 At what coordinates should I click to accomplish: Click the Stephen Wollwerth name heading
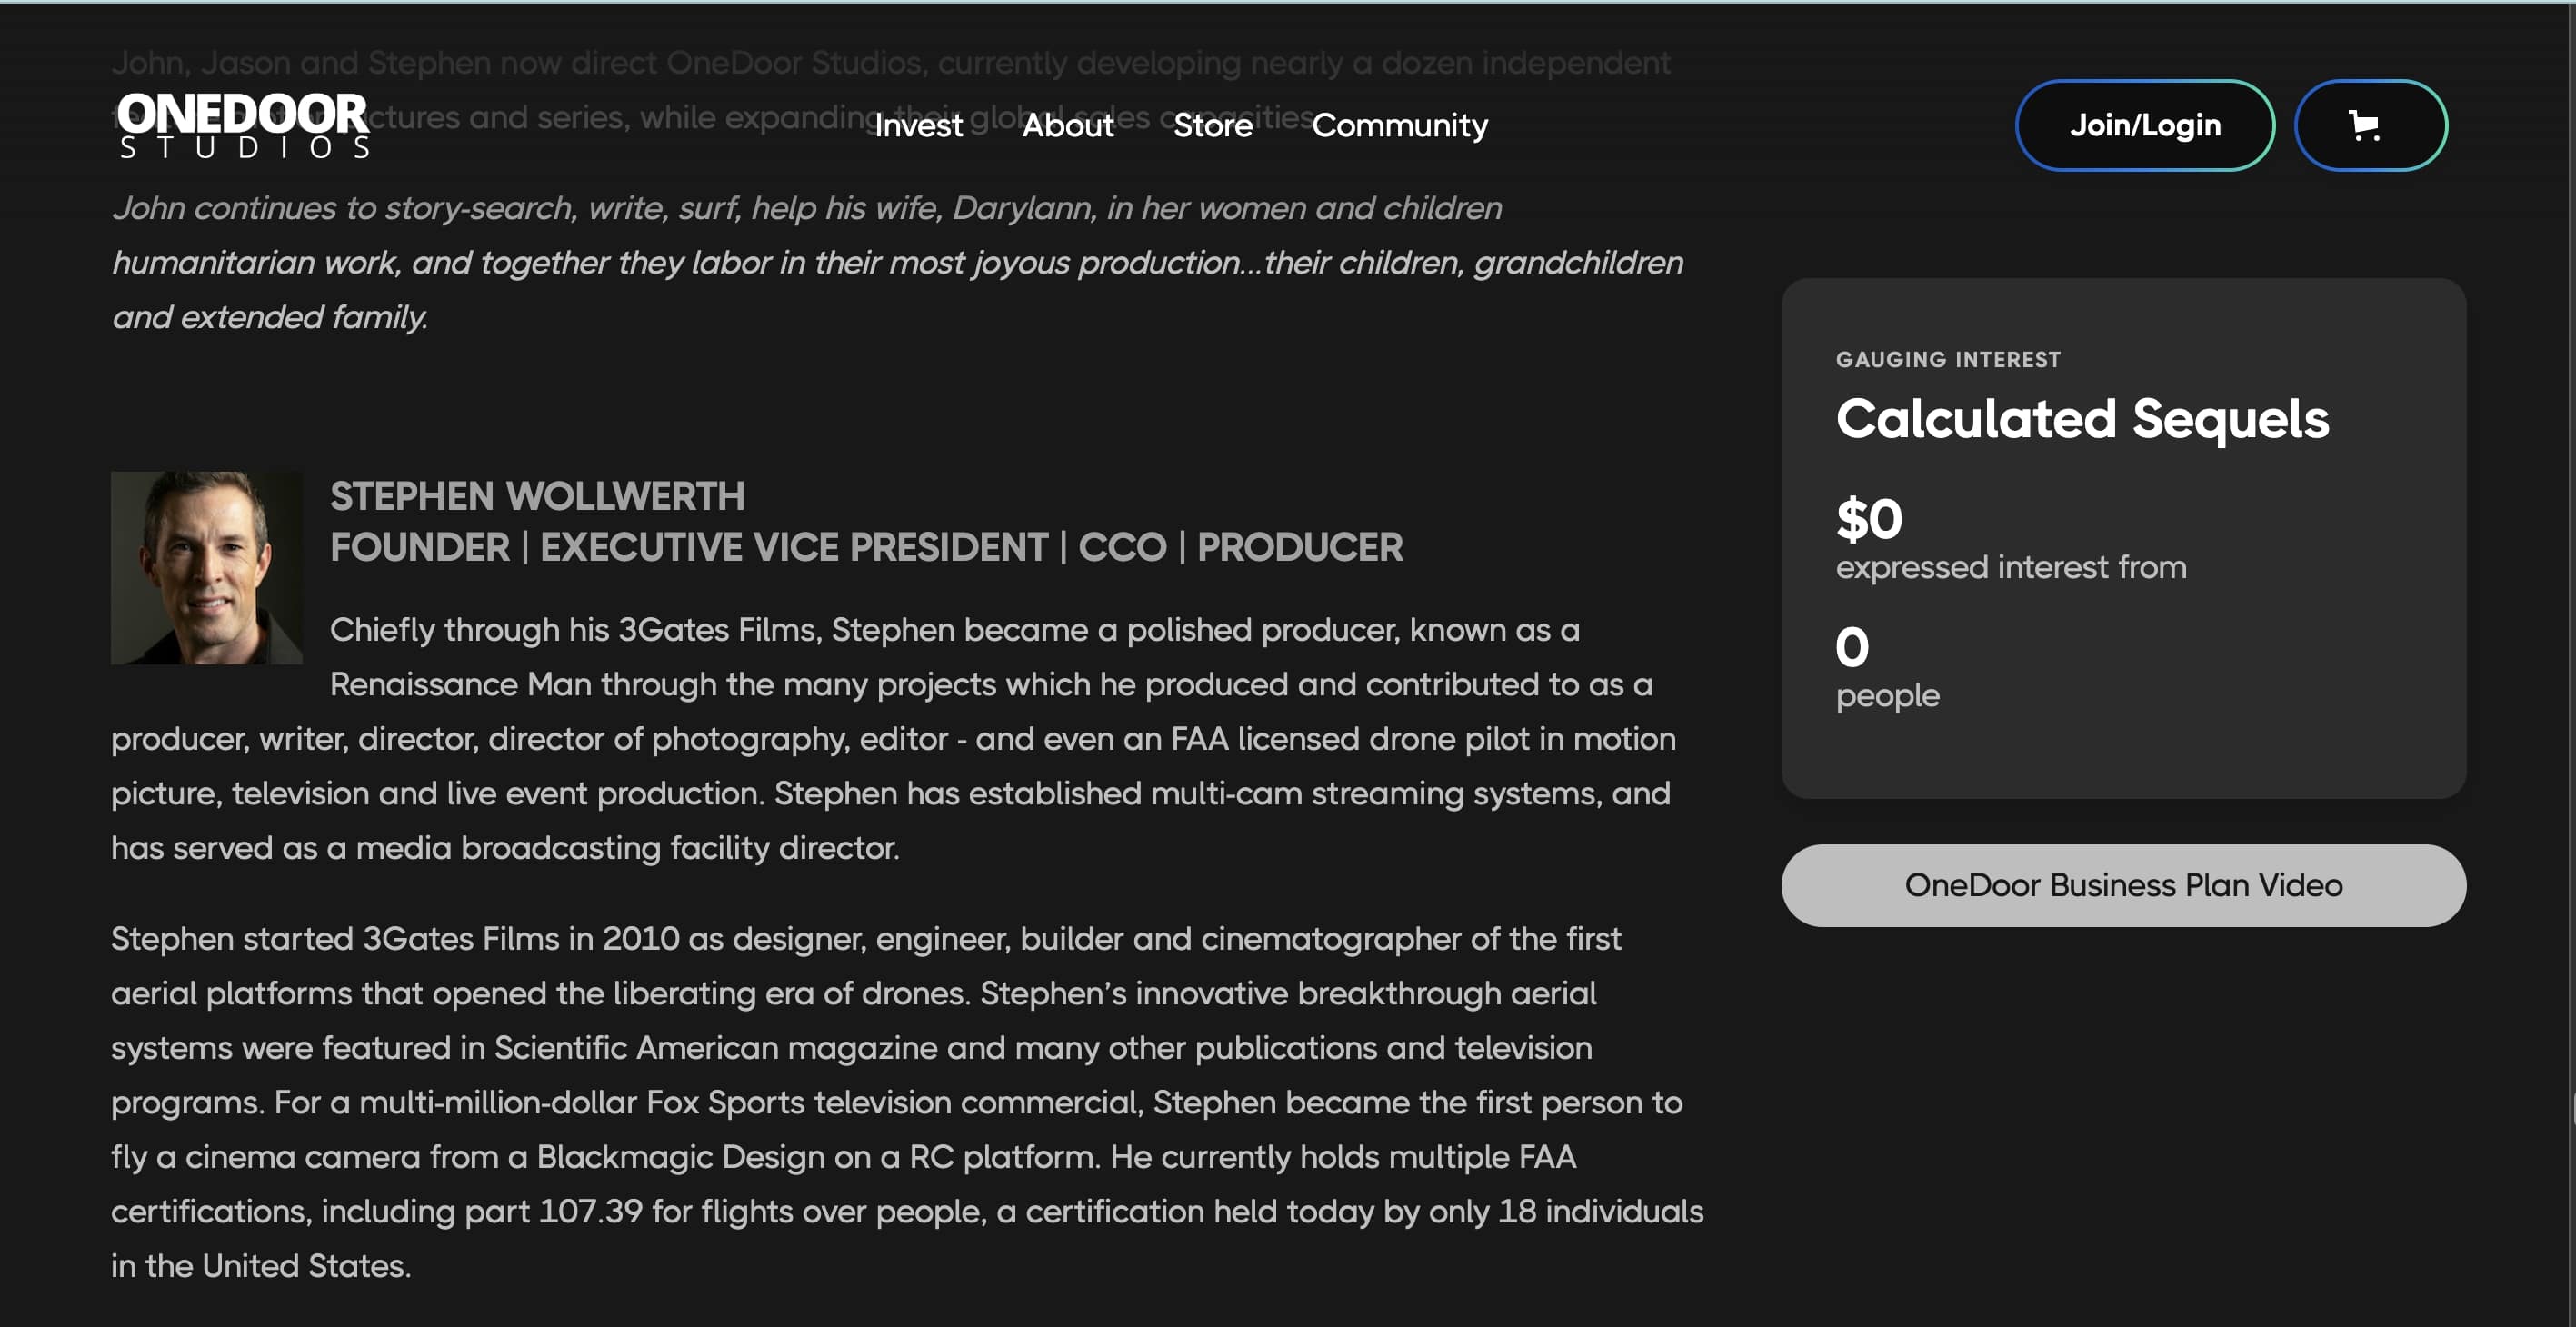(537, 496)
